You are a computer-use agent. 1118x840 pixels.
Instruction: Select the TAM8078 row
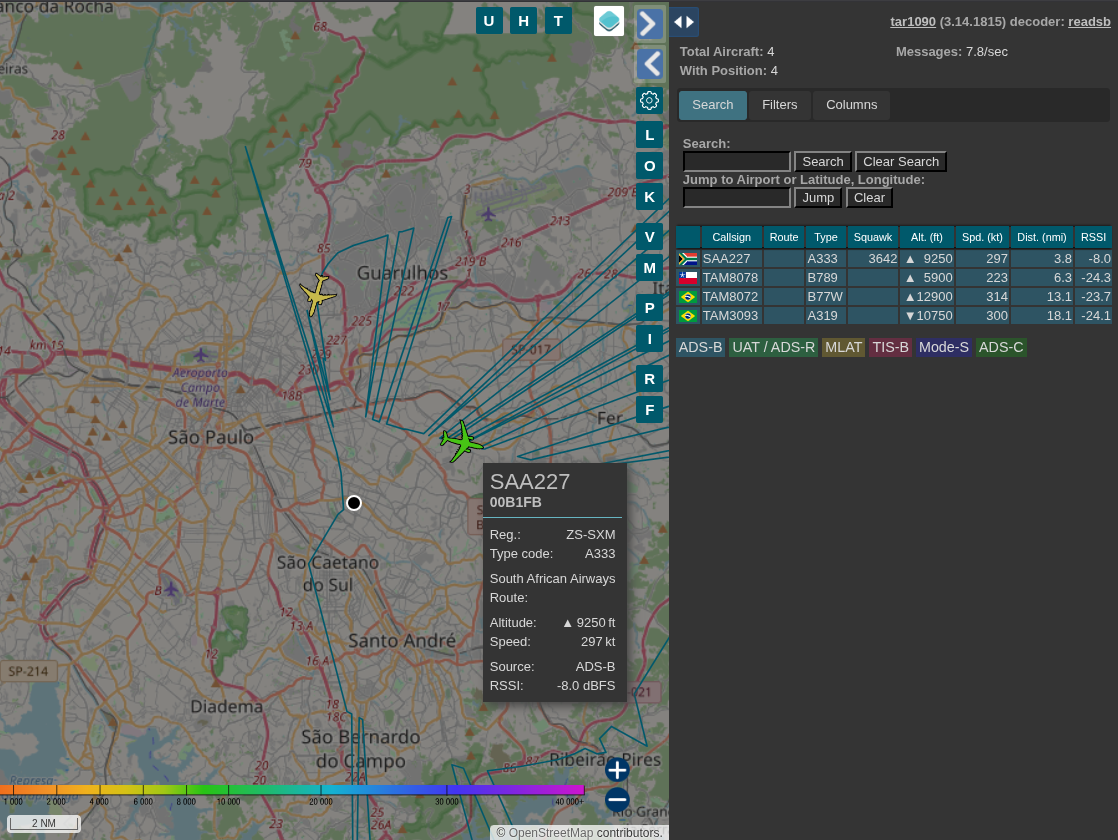pyautogui.click(x=894, y=277)
